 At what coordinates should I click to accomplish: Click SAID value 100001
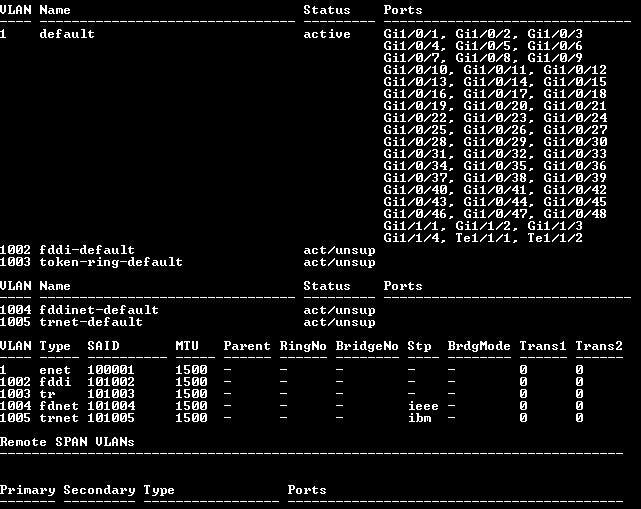point(111,370)
